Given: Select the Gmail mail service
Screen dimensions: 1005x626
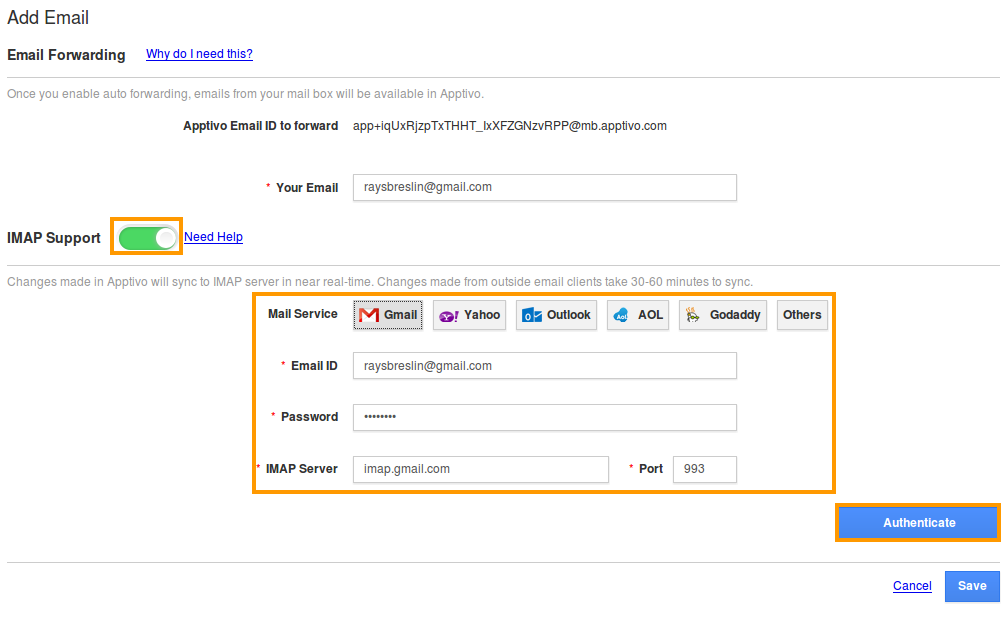Looking at the screenshot, I should (x=388, y=315).
